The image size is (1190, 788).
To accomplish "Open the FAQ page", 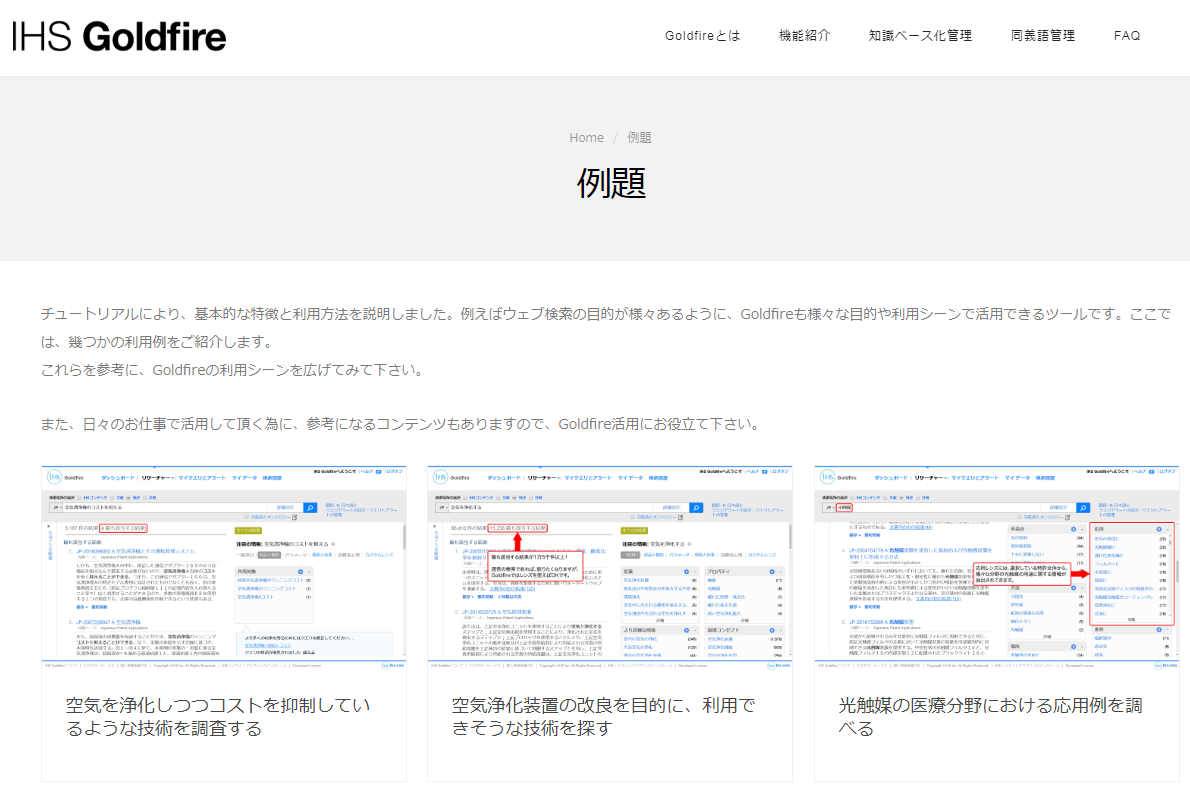I will click(x=1127, y=36).
